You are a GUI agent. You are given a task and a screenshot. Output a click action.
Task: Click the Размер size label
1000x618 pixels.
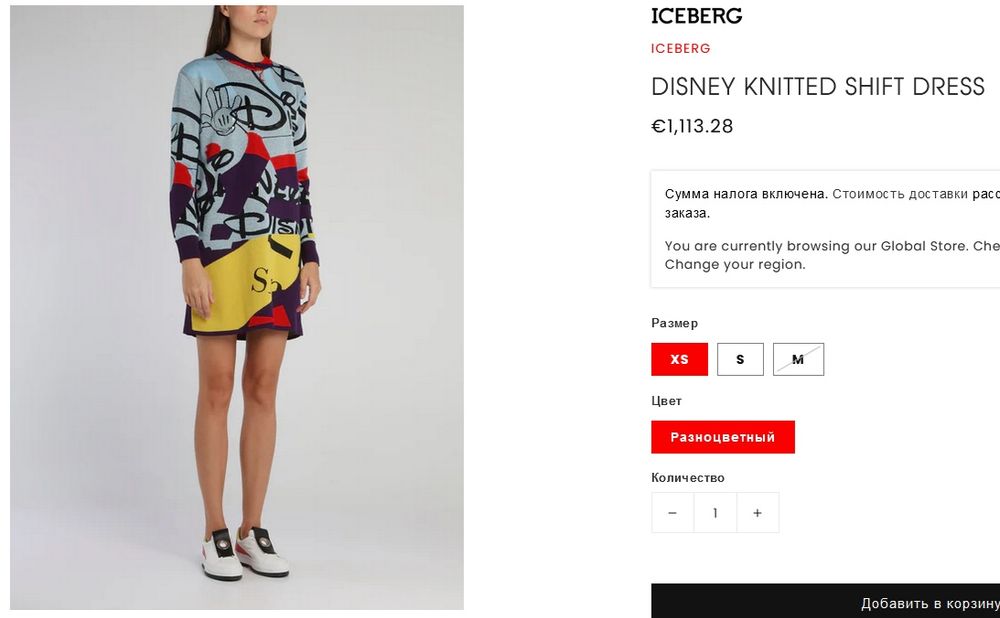click(674, 323)
